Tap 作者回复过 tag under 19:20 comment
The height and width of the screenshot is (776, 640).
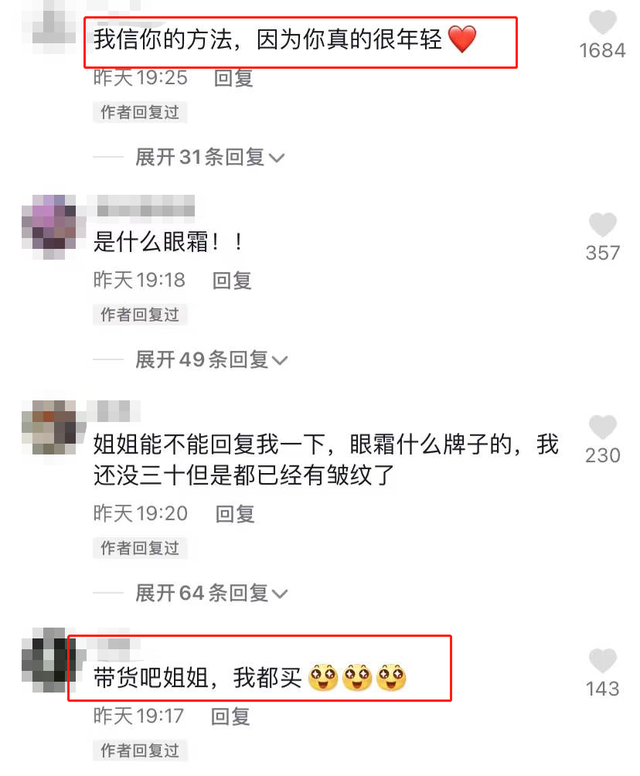[140, 548]
